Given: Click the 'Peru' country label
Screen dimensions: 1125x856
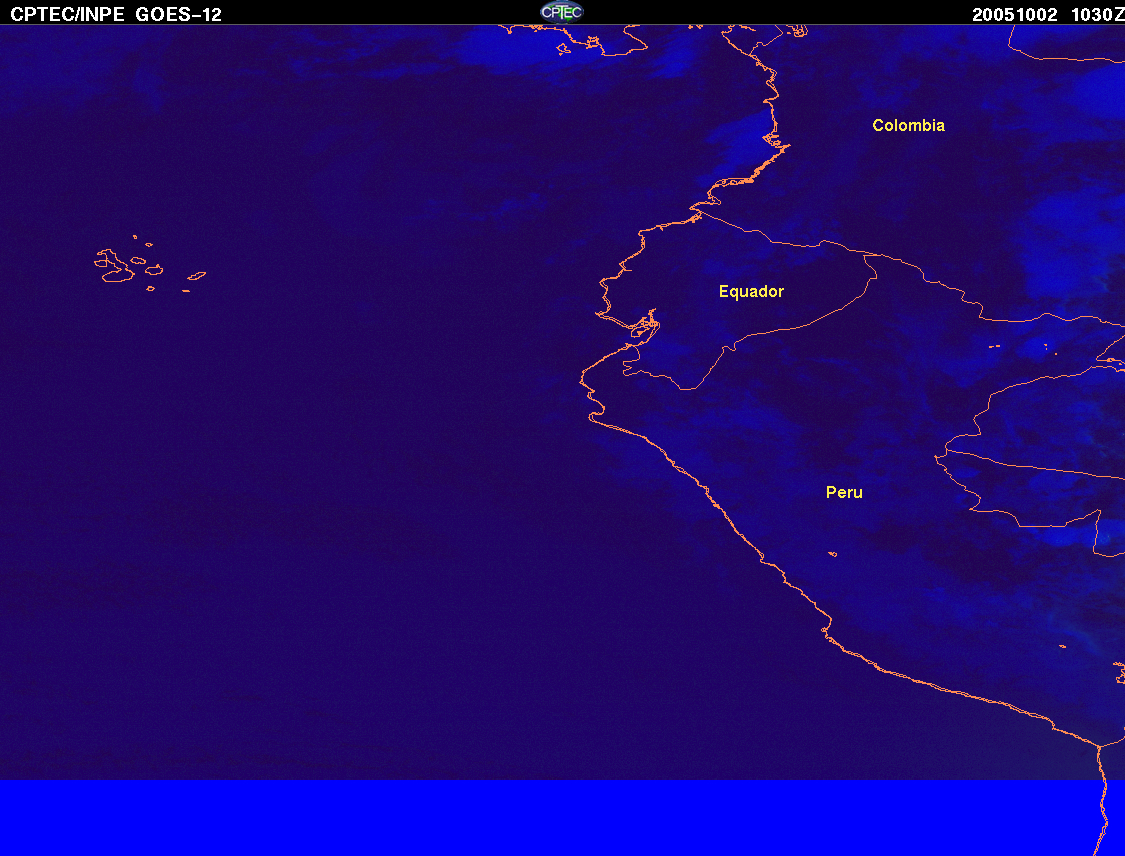Looking at the screenshot, I should pos(844,492).
